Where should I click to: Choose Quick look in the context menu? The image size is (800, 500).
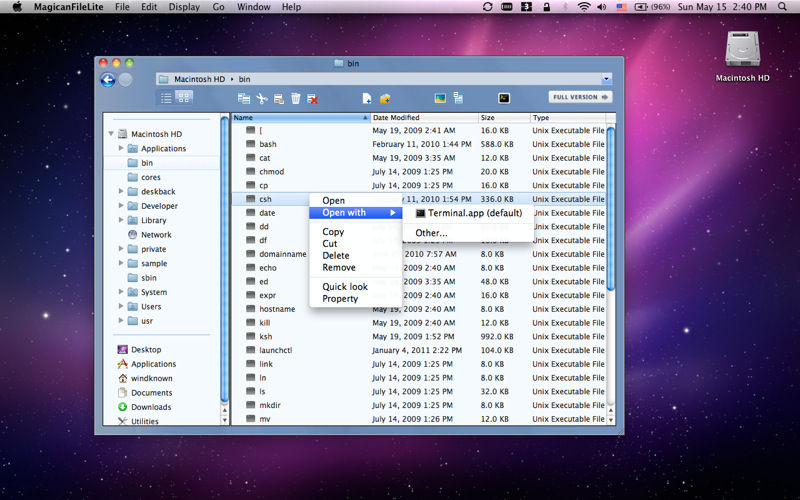coord(356,287)
